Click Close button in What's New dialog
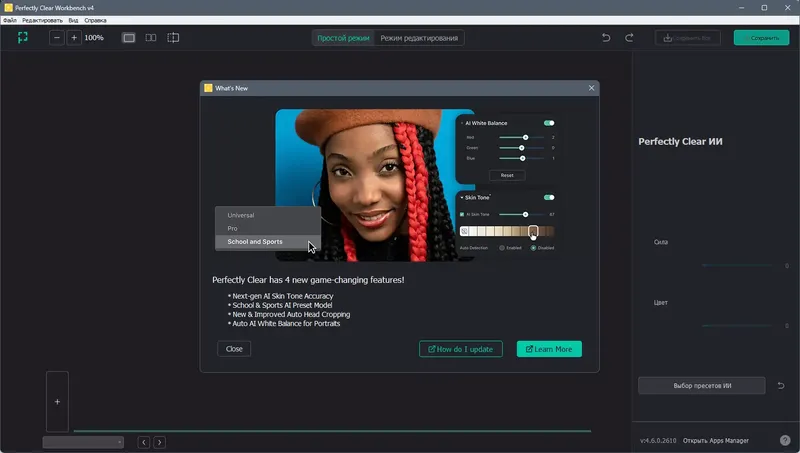 tap(234, 349)
